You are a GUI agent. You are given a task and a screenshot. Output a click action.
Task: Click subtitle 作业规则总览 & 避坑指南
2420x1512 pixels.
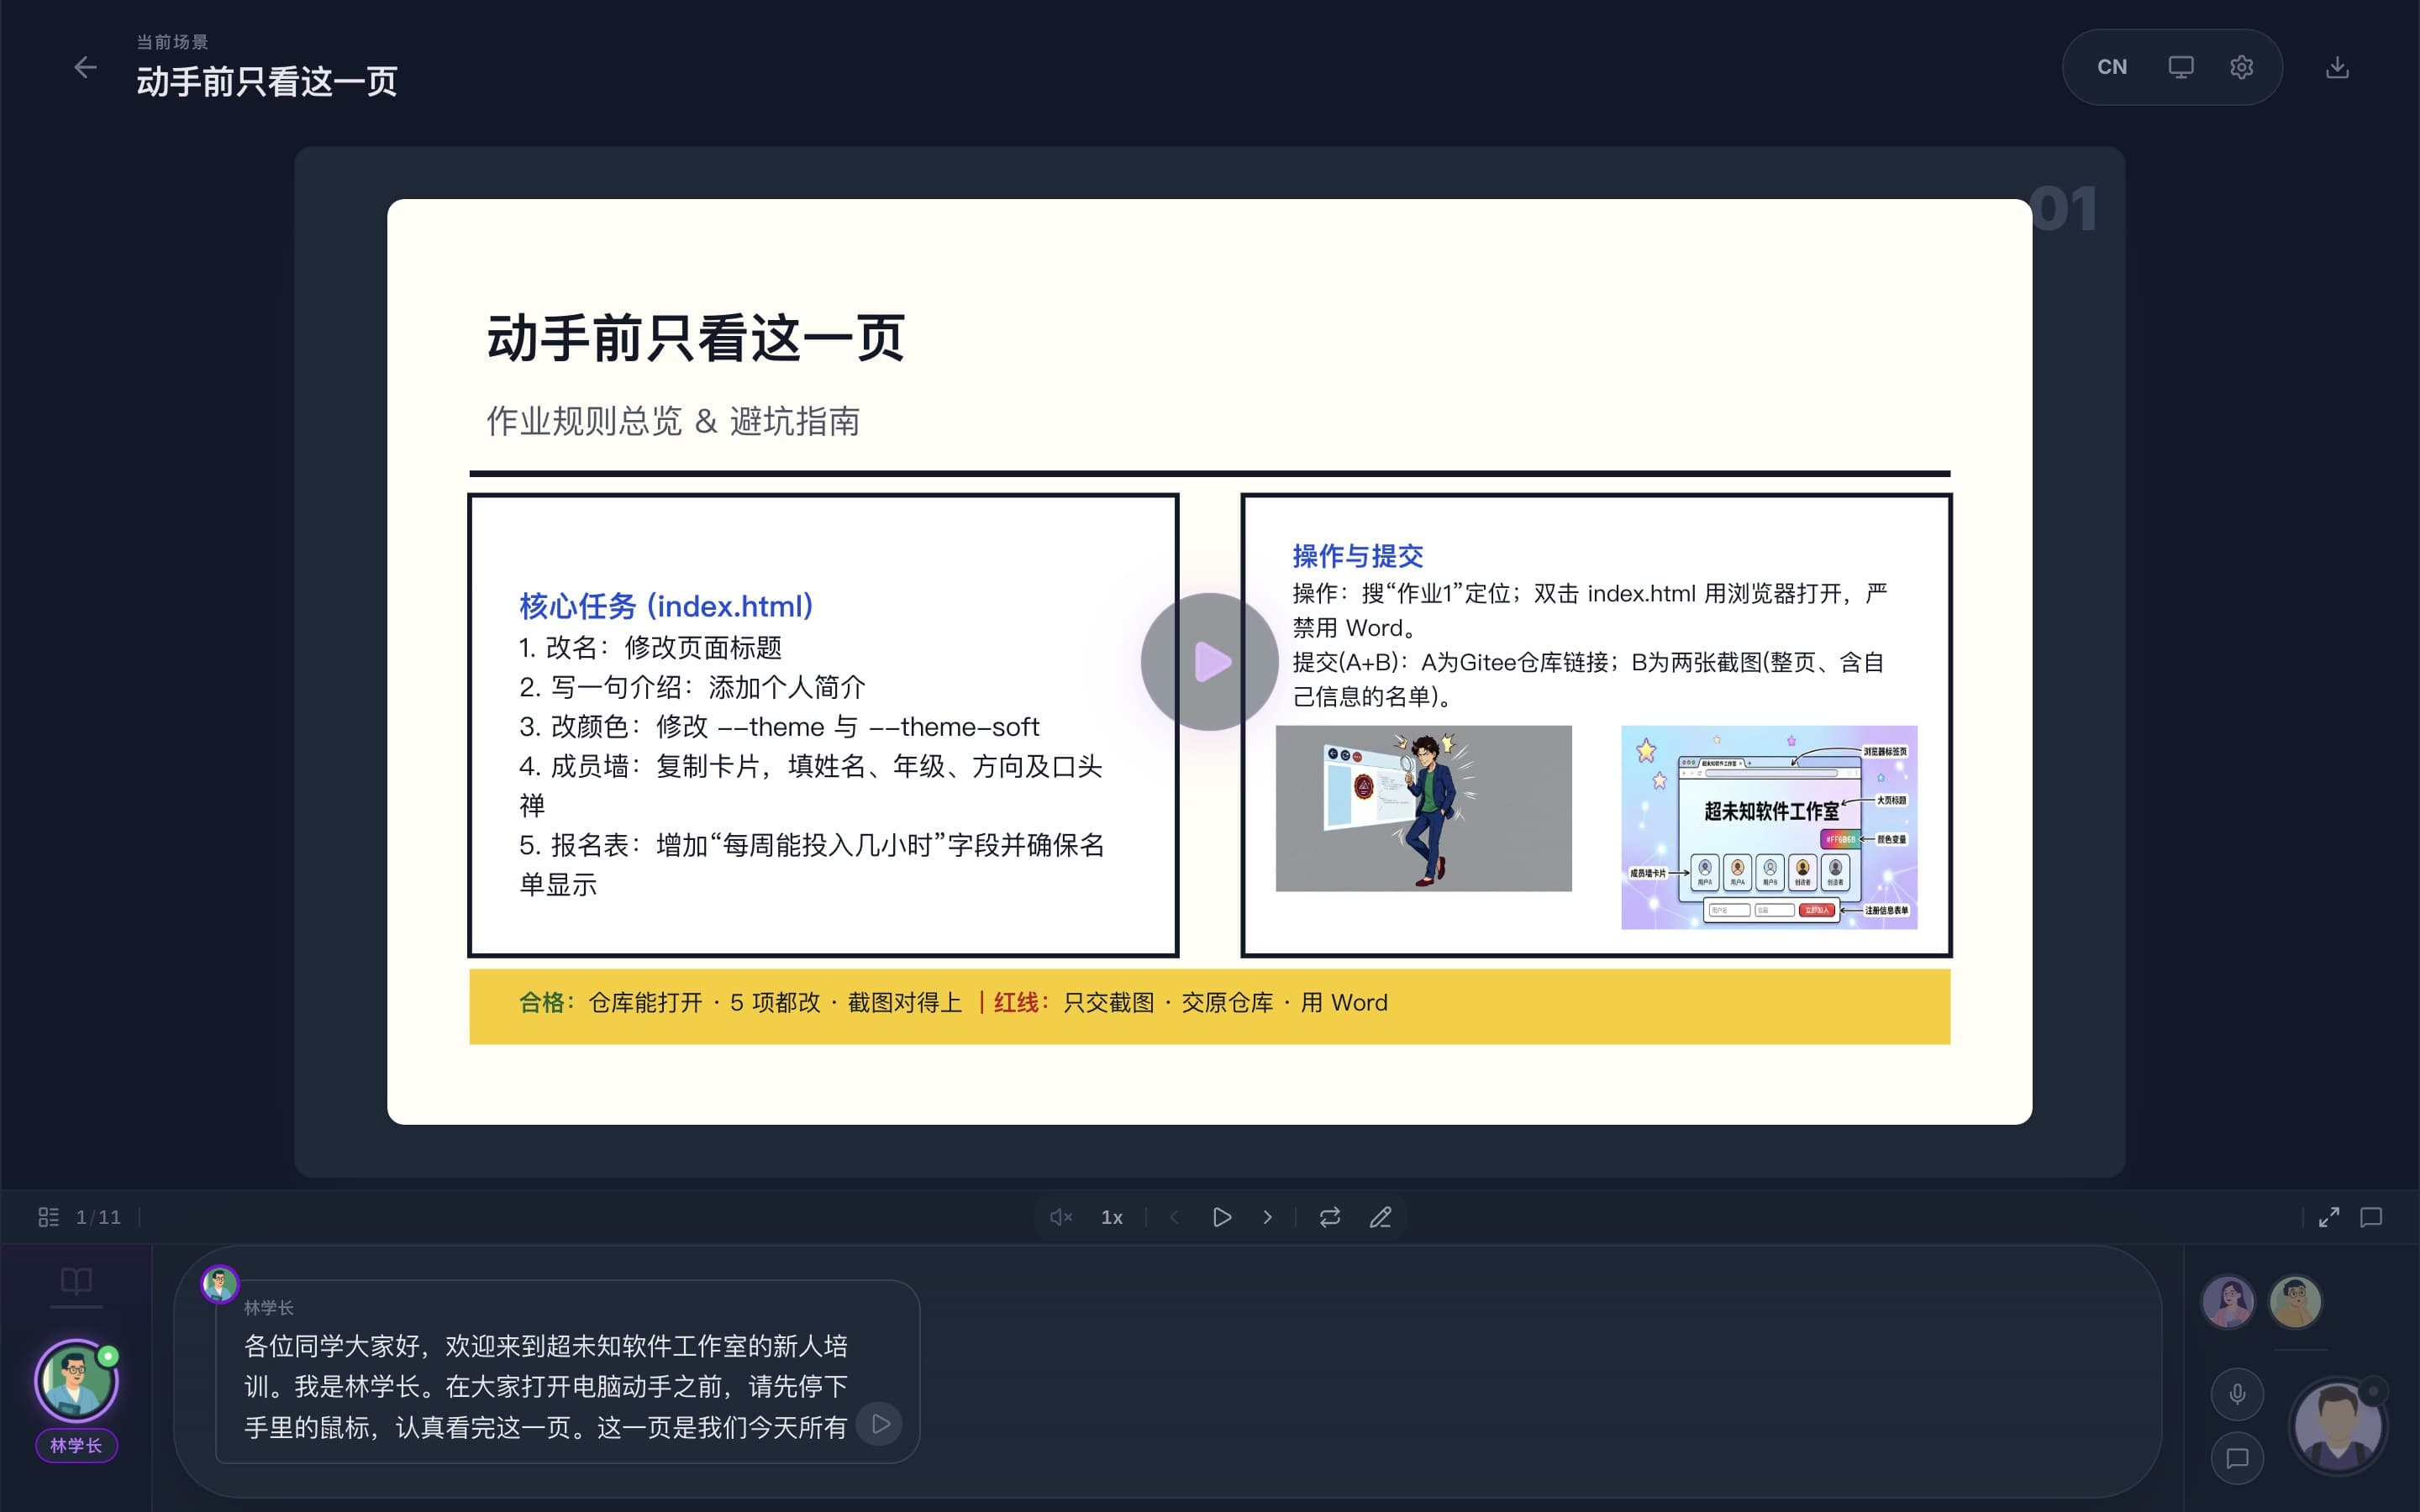[x=673, y=421]
